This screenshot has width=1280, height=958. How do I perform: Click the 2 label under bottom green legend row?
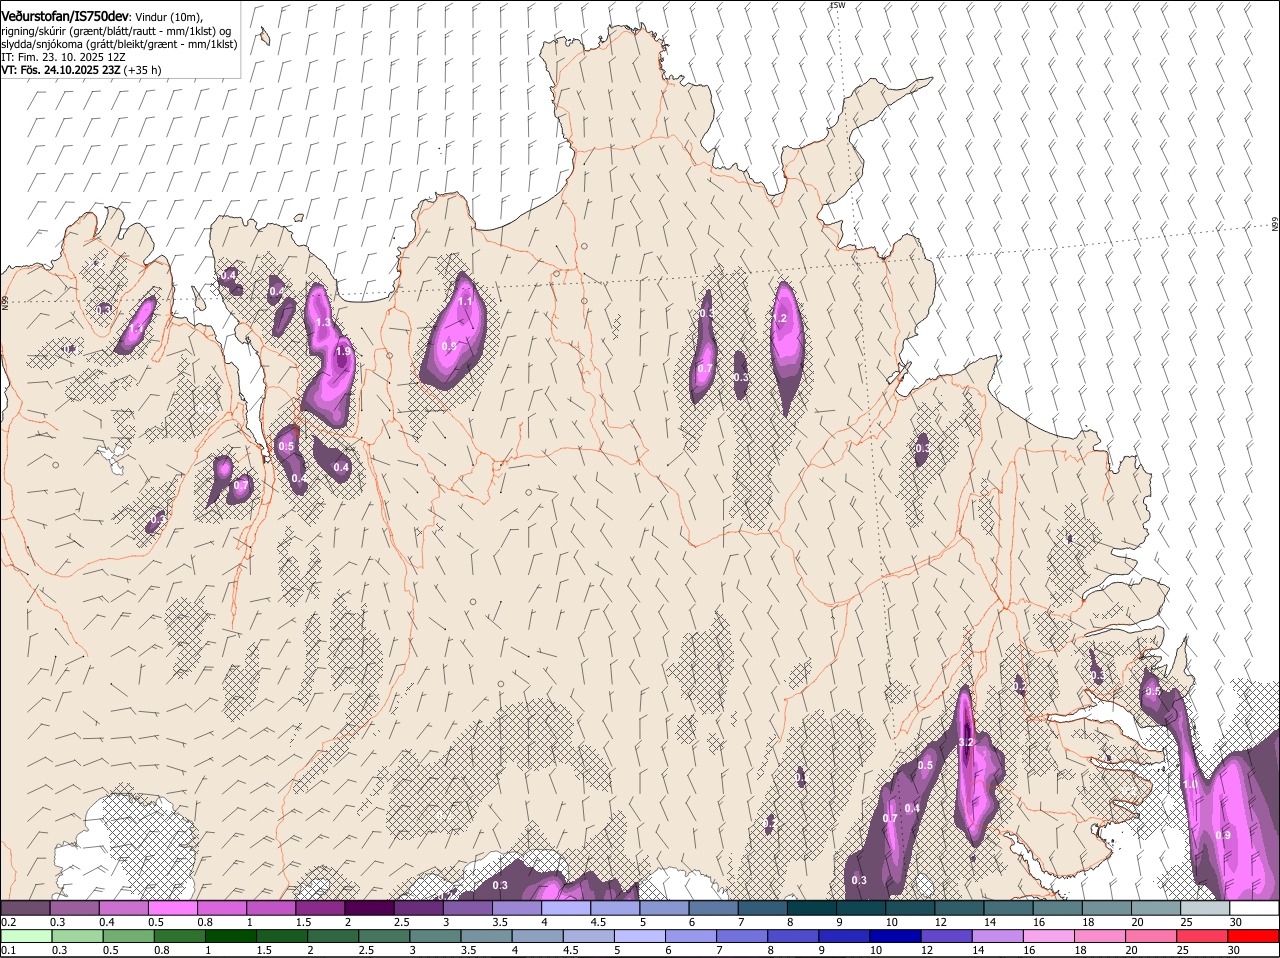click(311, 950)
